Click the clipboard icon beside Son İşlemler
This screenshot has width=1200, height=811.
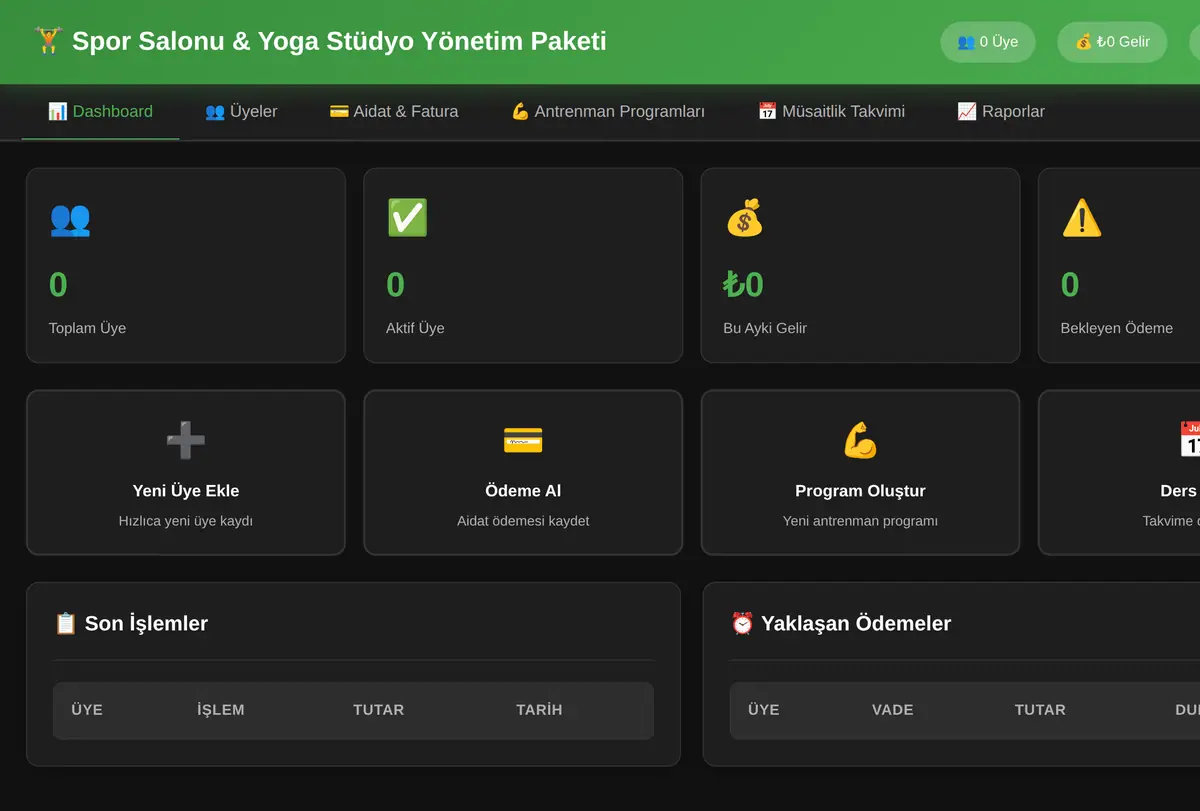point(65,624)
